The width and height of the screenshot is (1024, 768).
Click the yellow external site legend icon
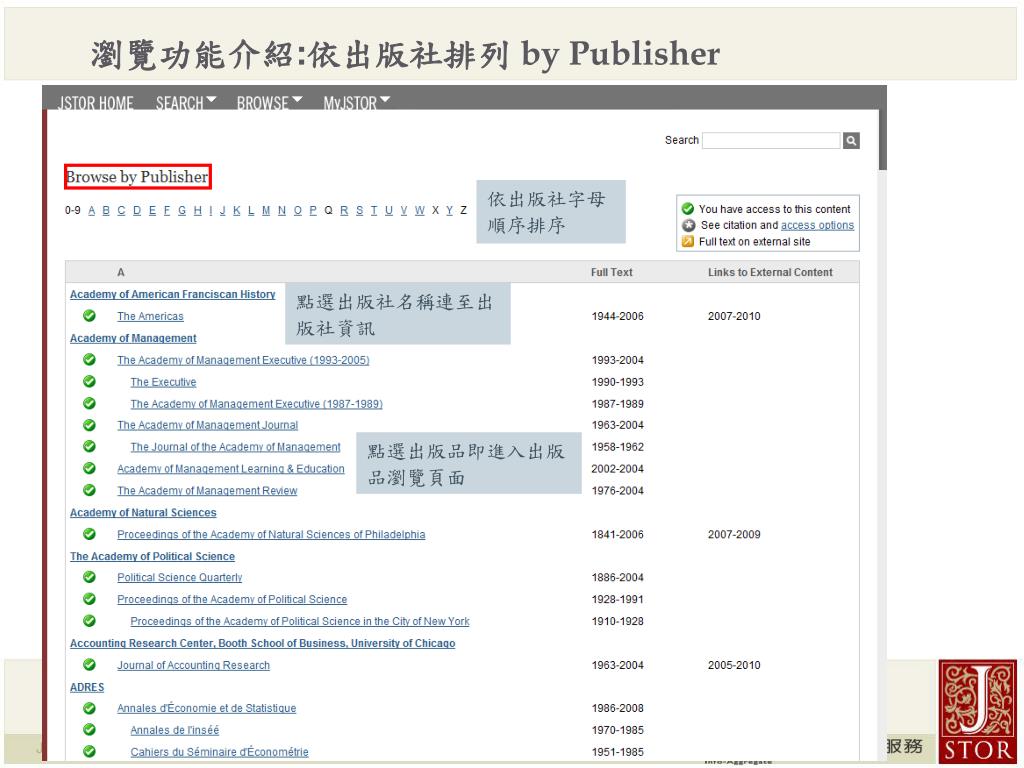(688, 242)
